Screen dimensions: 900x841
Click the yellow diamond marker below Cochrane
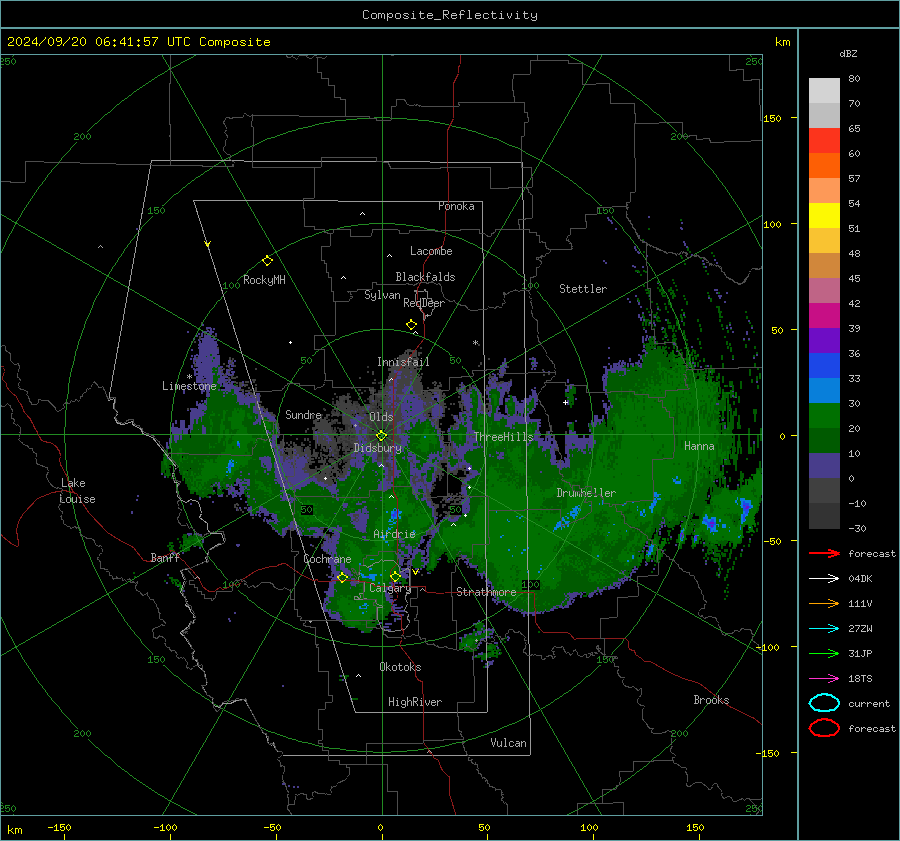click(343, 578)
